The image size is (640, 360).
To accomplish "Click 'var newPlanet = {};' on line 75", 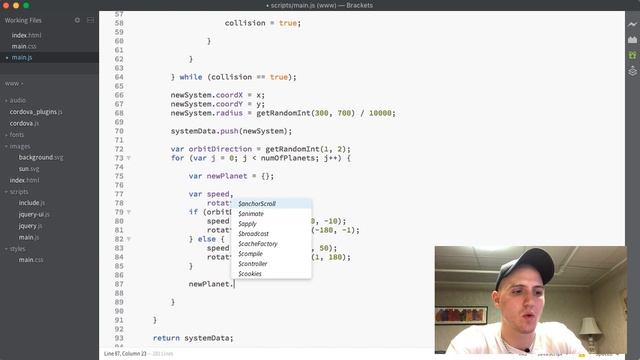I will [x=231, y=176].
